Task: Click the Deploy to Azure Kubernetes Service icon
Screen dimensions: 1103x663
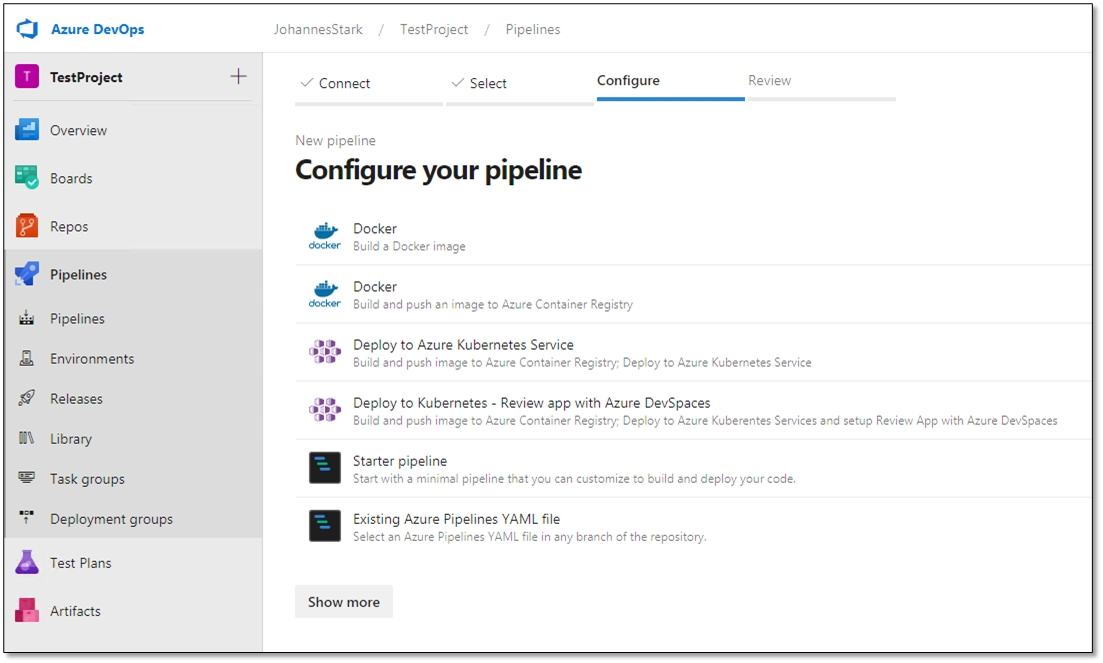Action: click(x=325, y=352)
